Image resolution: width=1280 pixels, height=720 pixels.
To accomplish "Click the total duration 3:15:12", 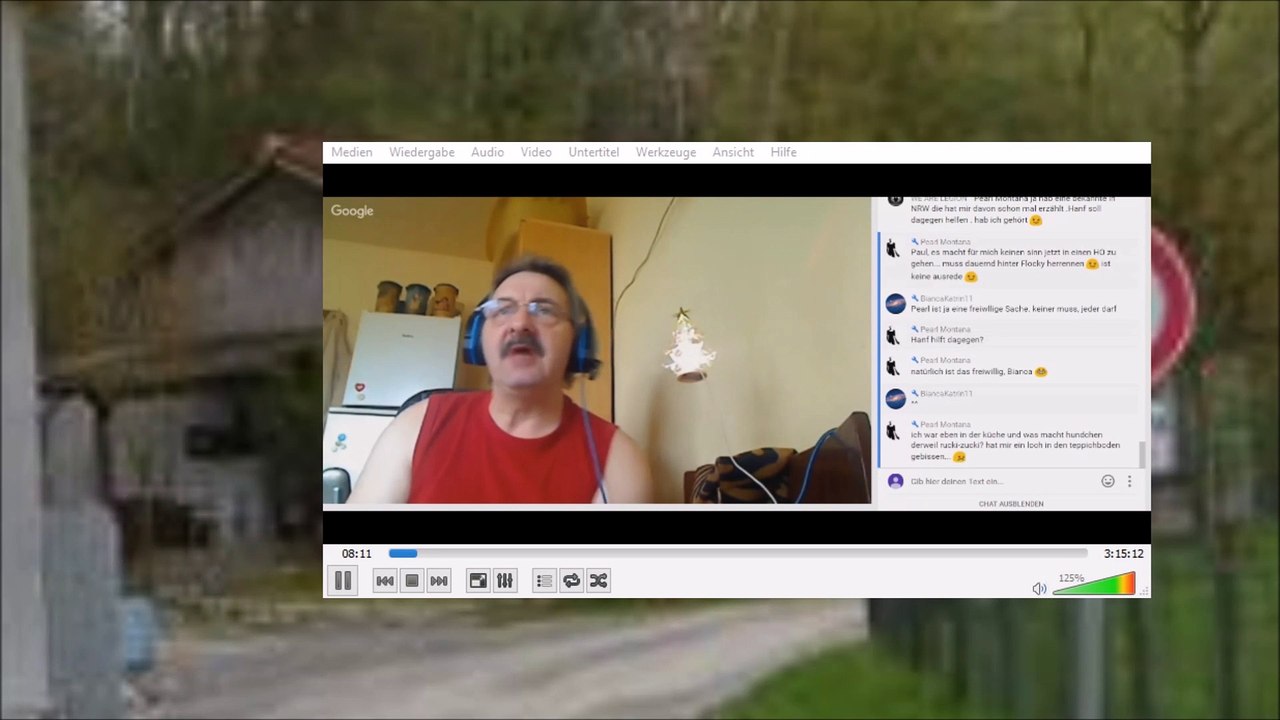I will (1124, 554).
